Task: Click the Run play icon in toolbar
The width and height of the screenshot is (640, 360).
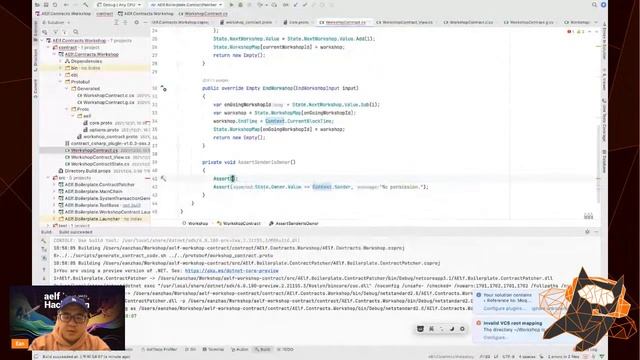Action: pyautogui.click(x=231, y=4)
